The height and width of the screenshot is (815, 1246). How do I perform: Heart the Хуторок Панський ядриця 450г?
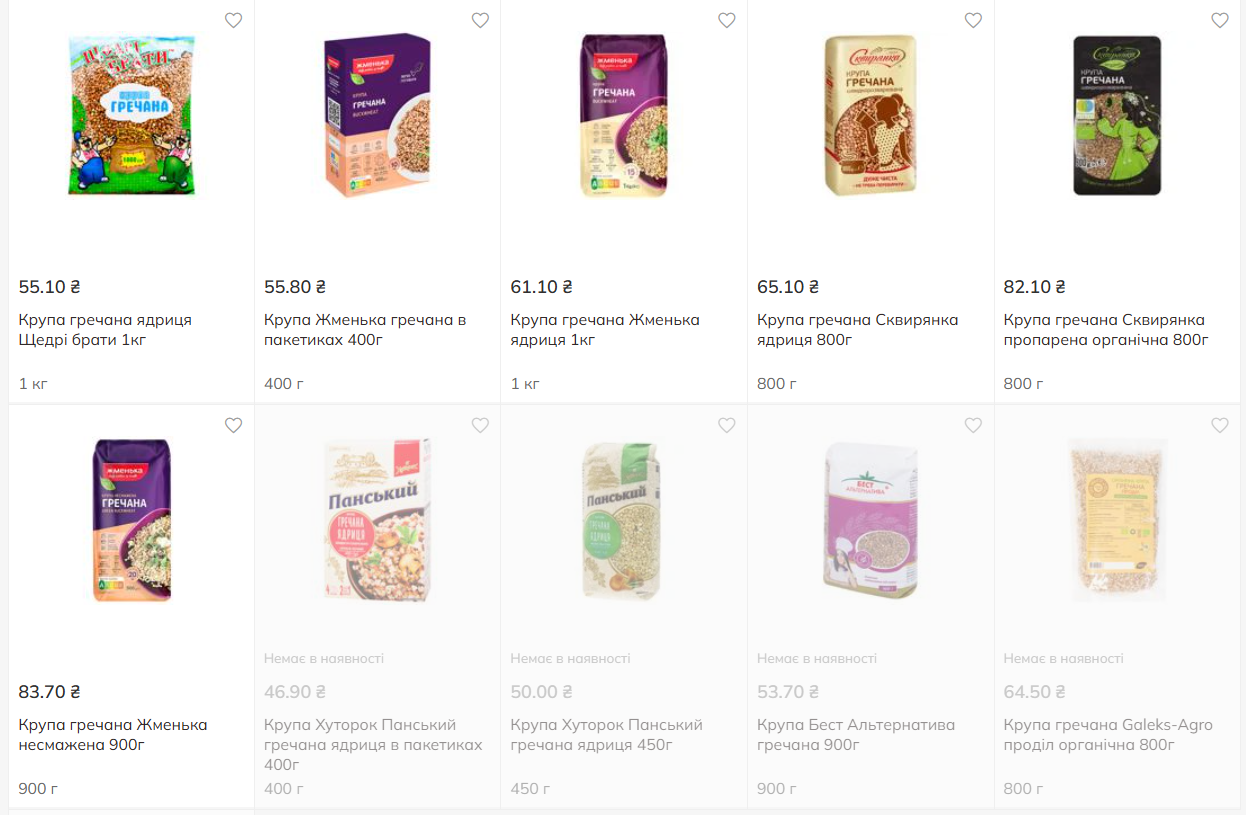pyautogui.click(x=727, y=425)
